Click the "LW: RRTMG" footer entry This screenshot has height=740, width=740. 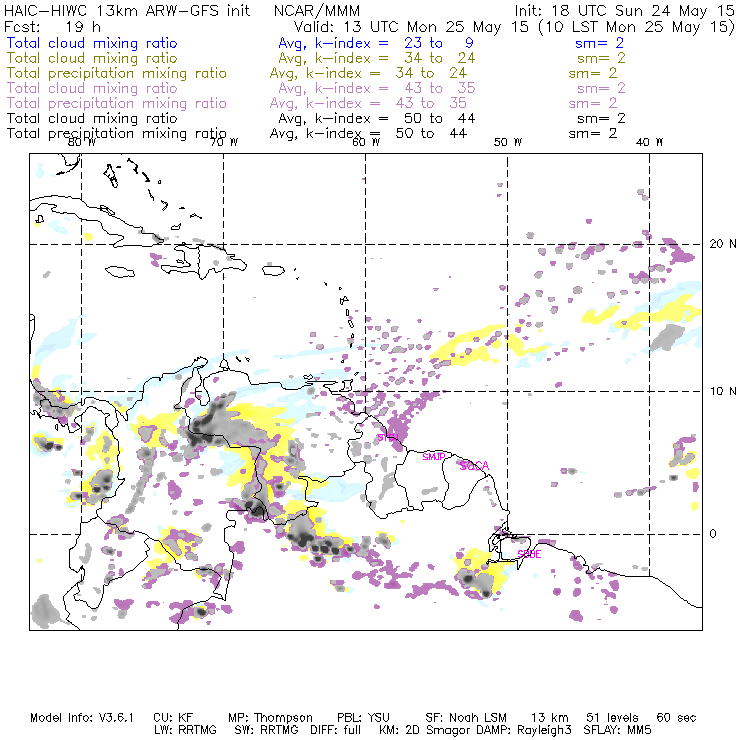point(185,730)
